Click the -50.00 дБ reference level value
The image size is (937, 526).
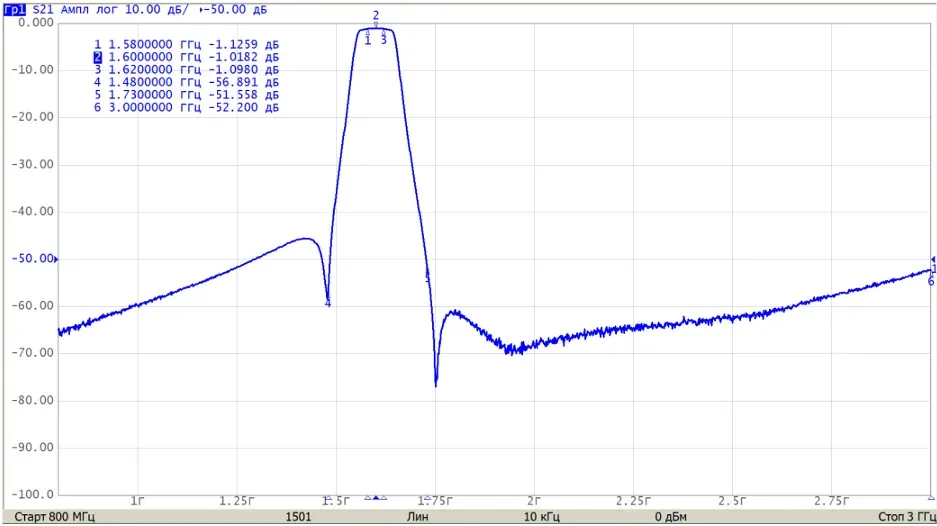tap(236, 10)
